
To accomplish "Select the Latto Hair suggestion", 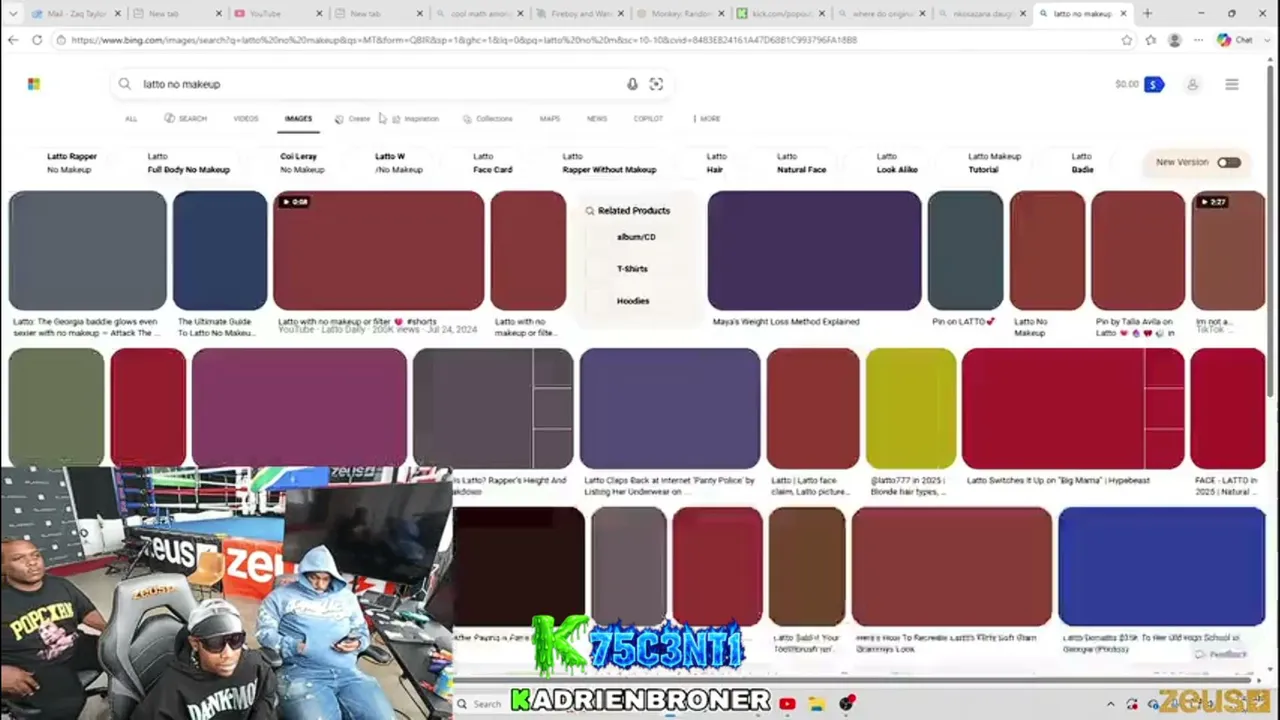I will [716, 163].
